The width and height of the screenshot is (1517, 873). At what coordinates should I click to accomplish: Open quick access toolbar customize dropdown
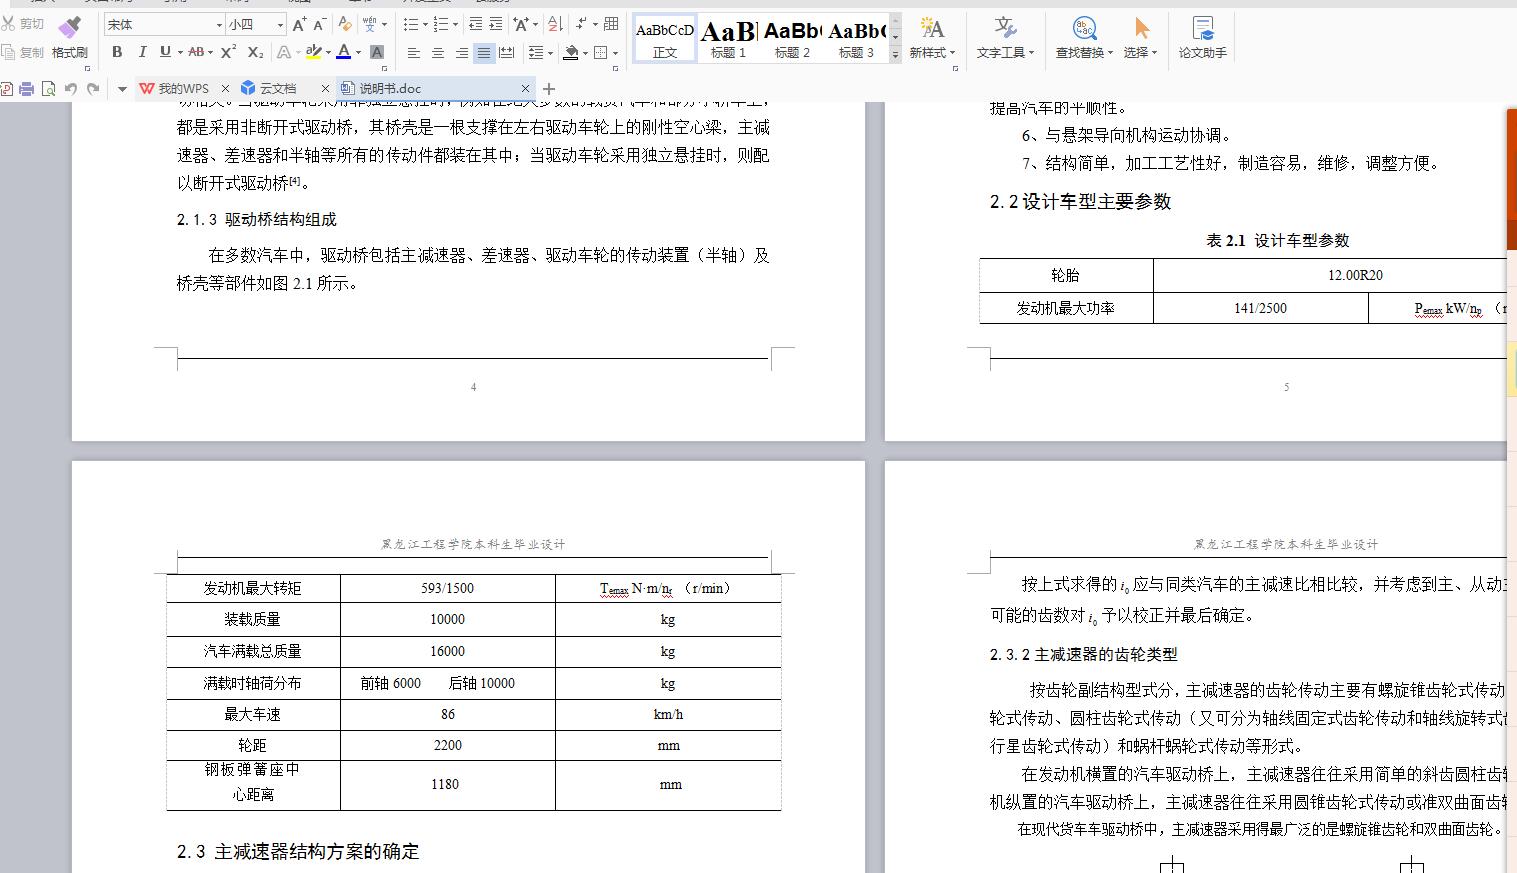[122, 89]
